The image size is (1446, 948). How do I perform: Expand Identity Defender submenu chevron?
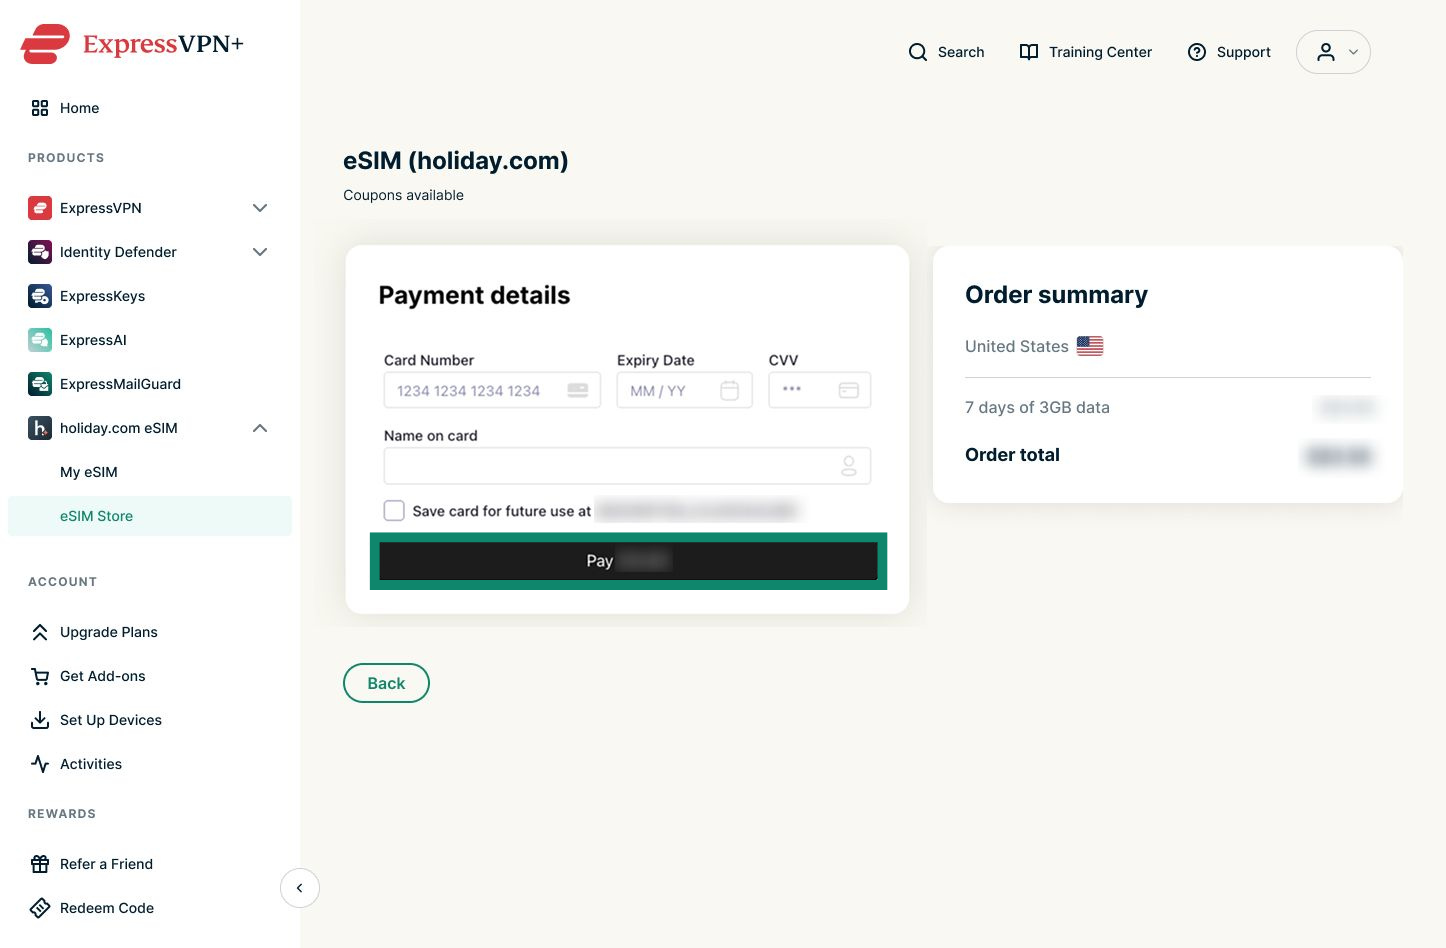(260, 252)
